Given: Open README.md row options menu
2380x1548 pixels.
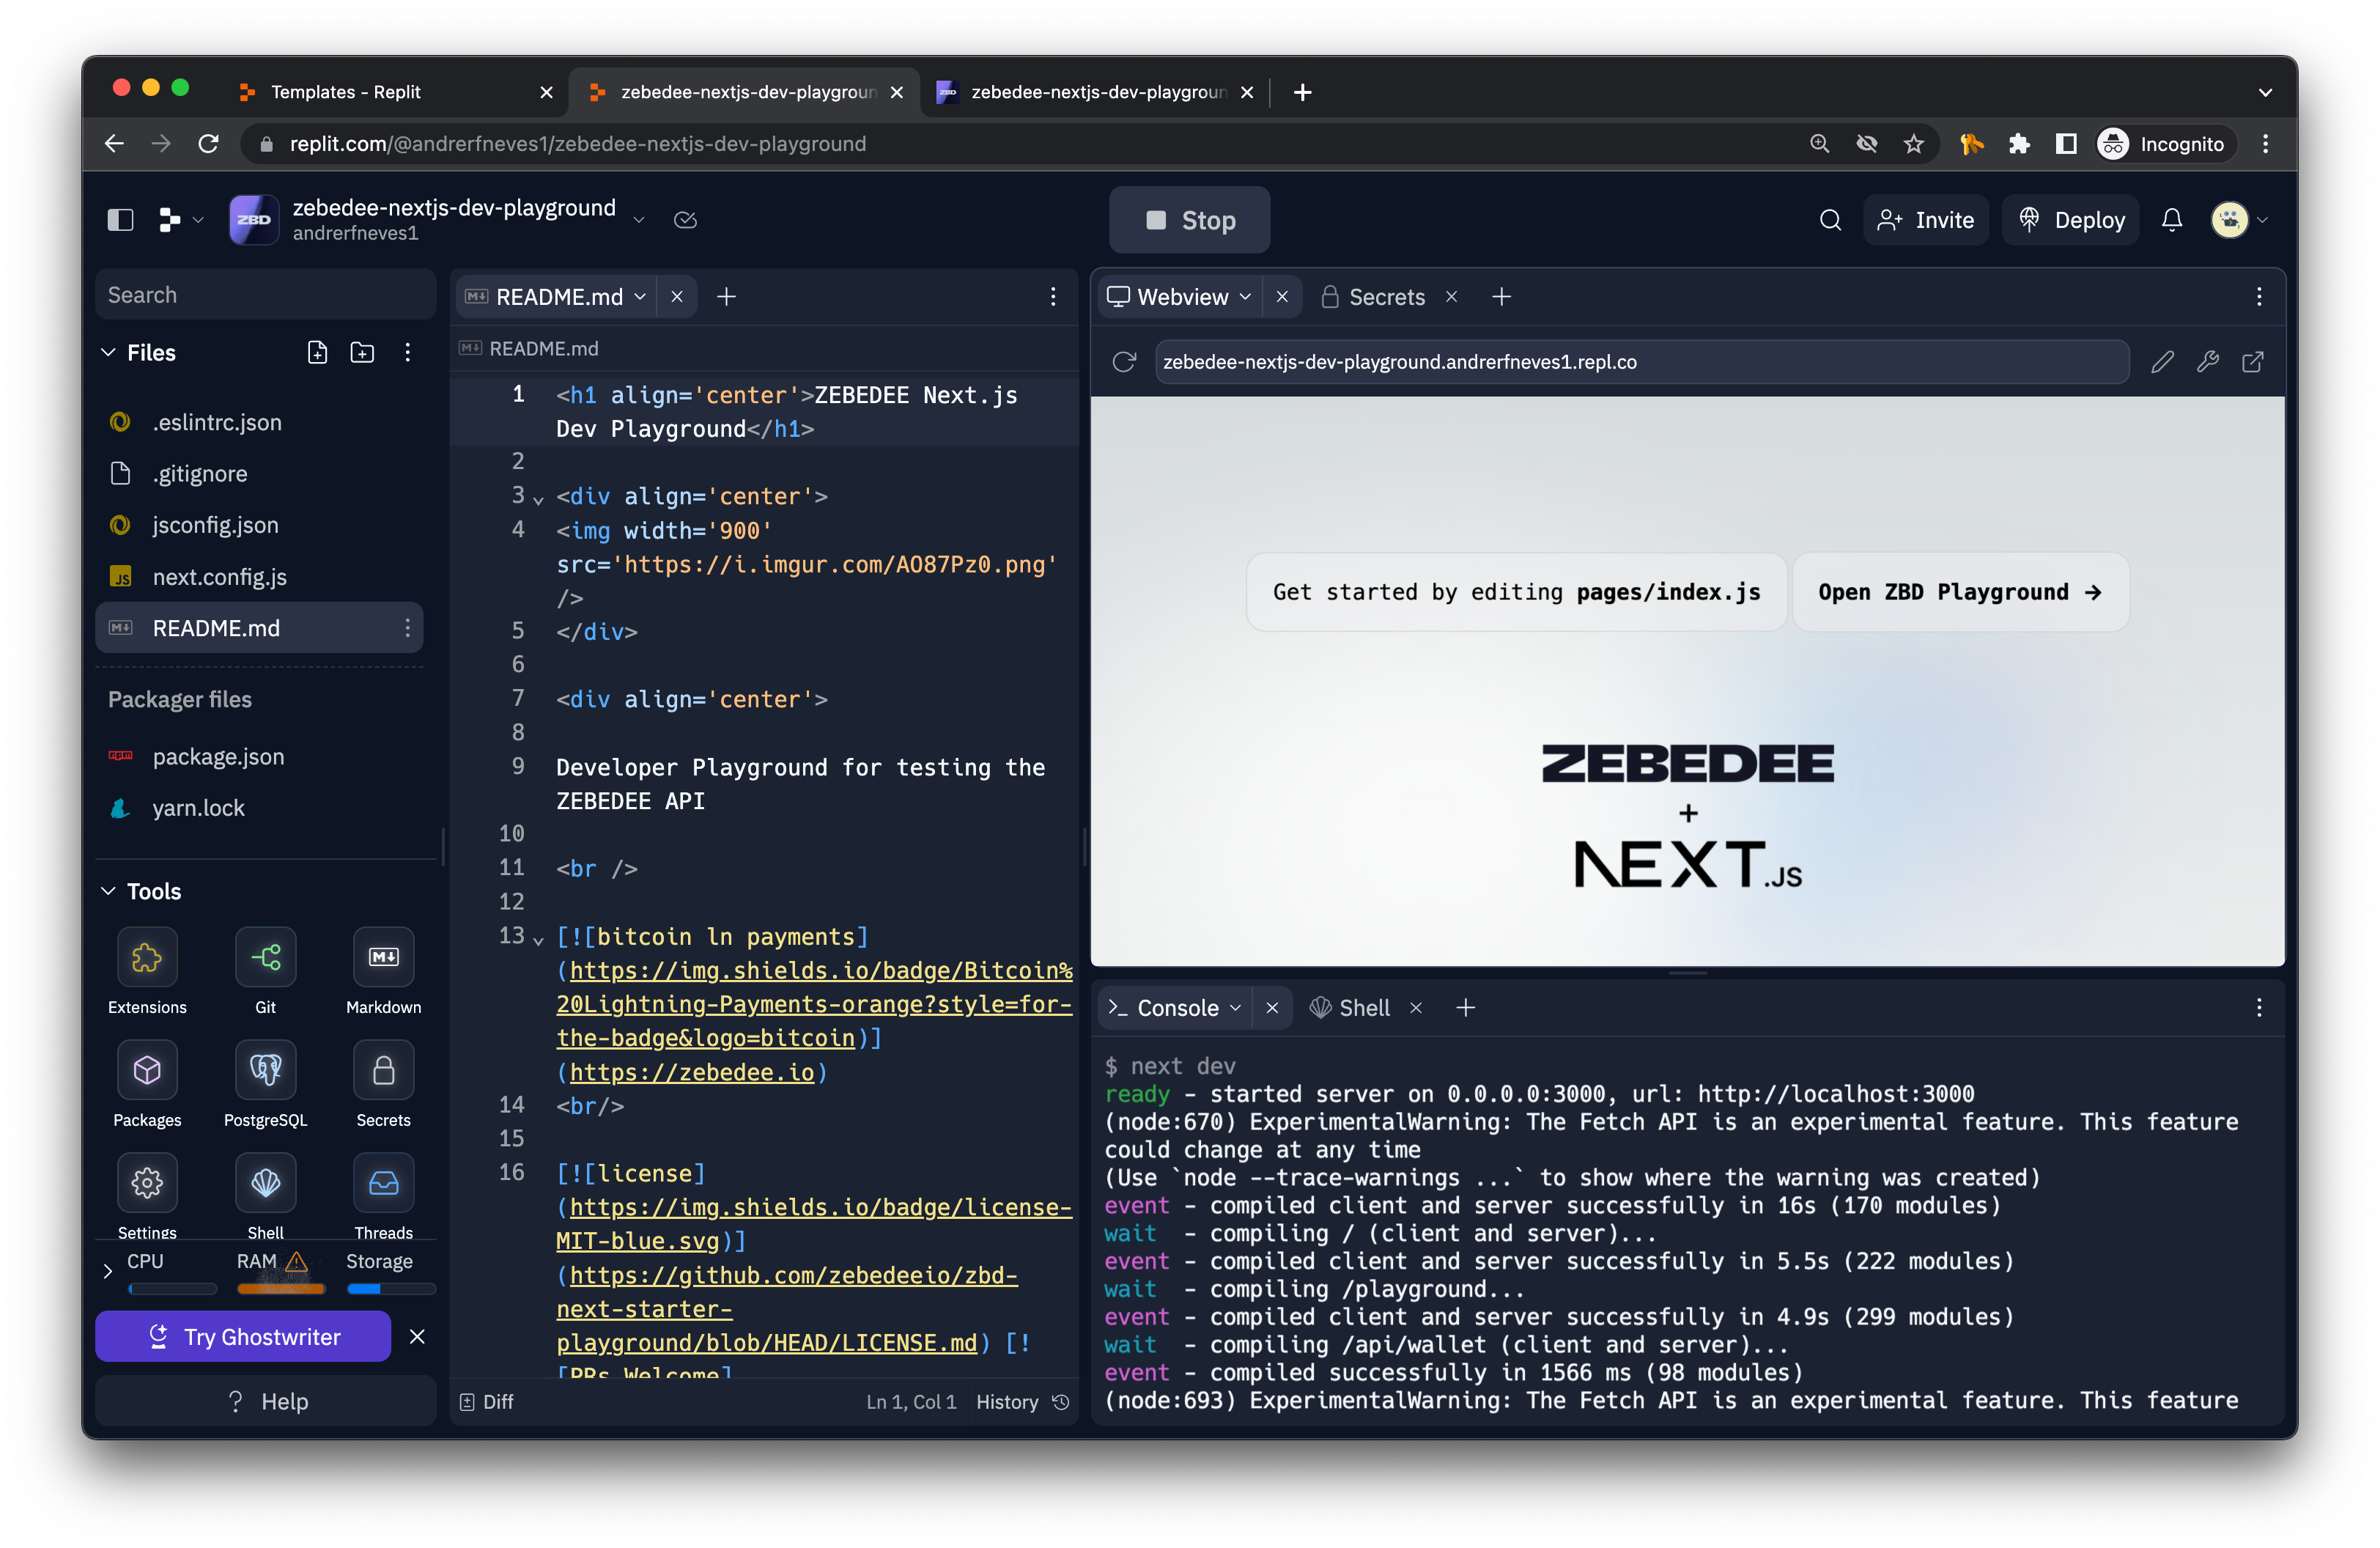Looking at the screenshot, I should click(x=407, y=627).
